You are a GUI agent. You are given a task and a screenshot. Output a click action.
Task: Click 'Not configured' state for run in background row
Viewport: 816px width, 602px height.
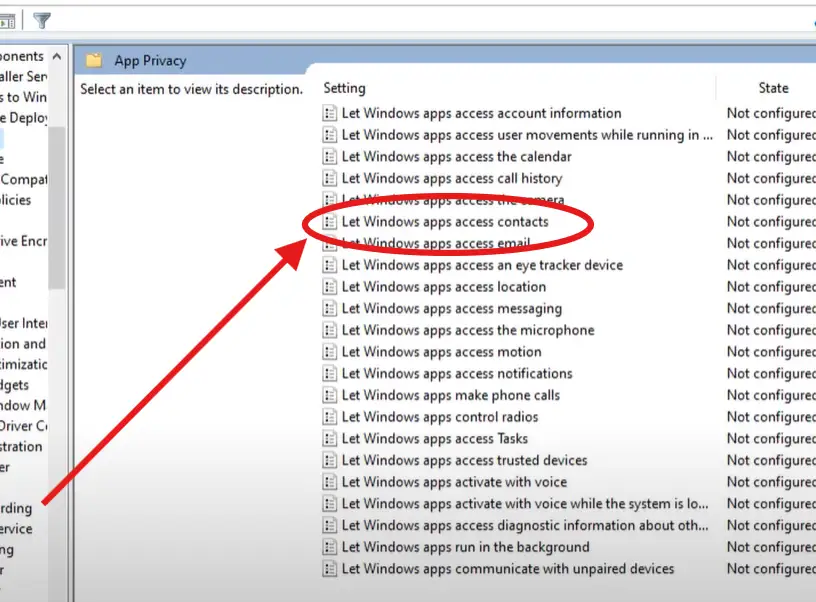(771, 547)
